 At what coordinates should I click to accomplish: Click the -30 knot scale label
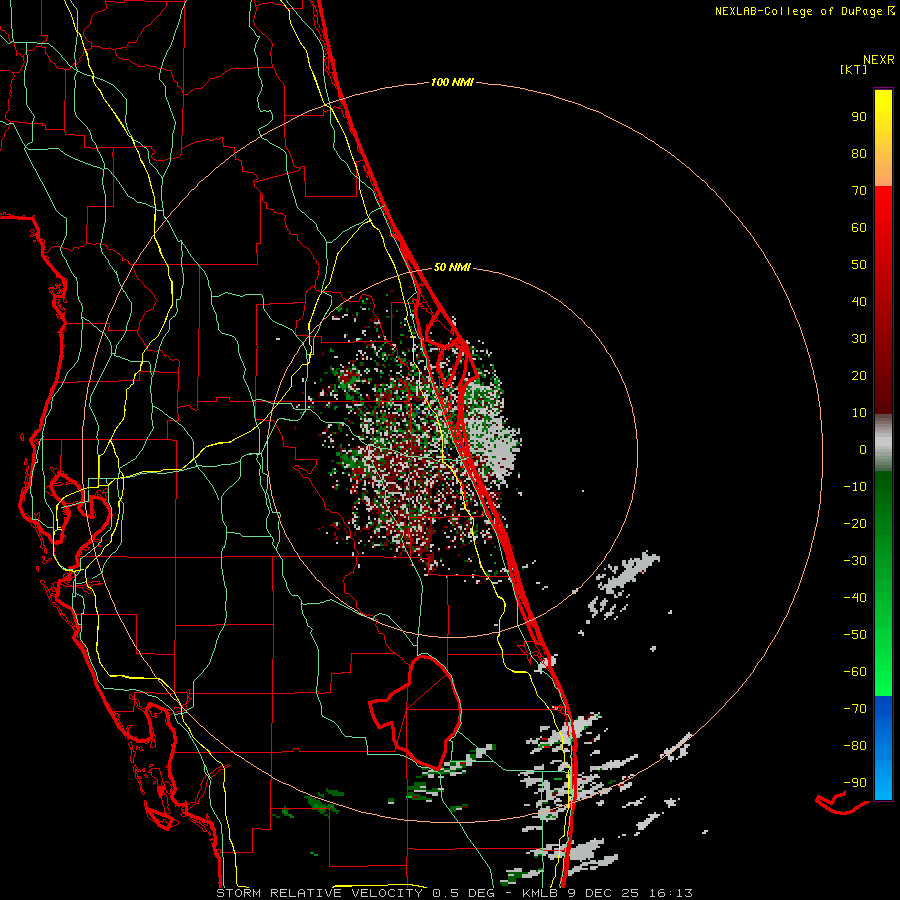[855, 561]
